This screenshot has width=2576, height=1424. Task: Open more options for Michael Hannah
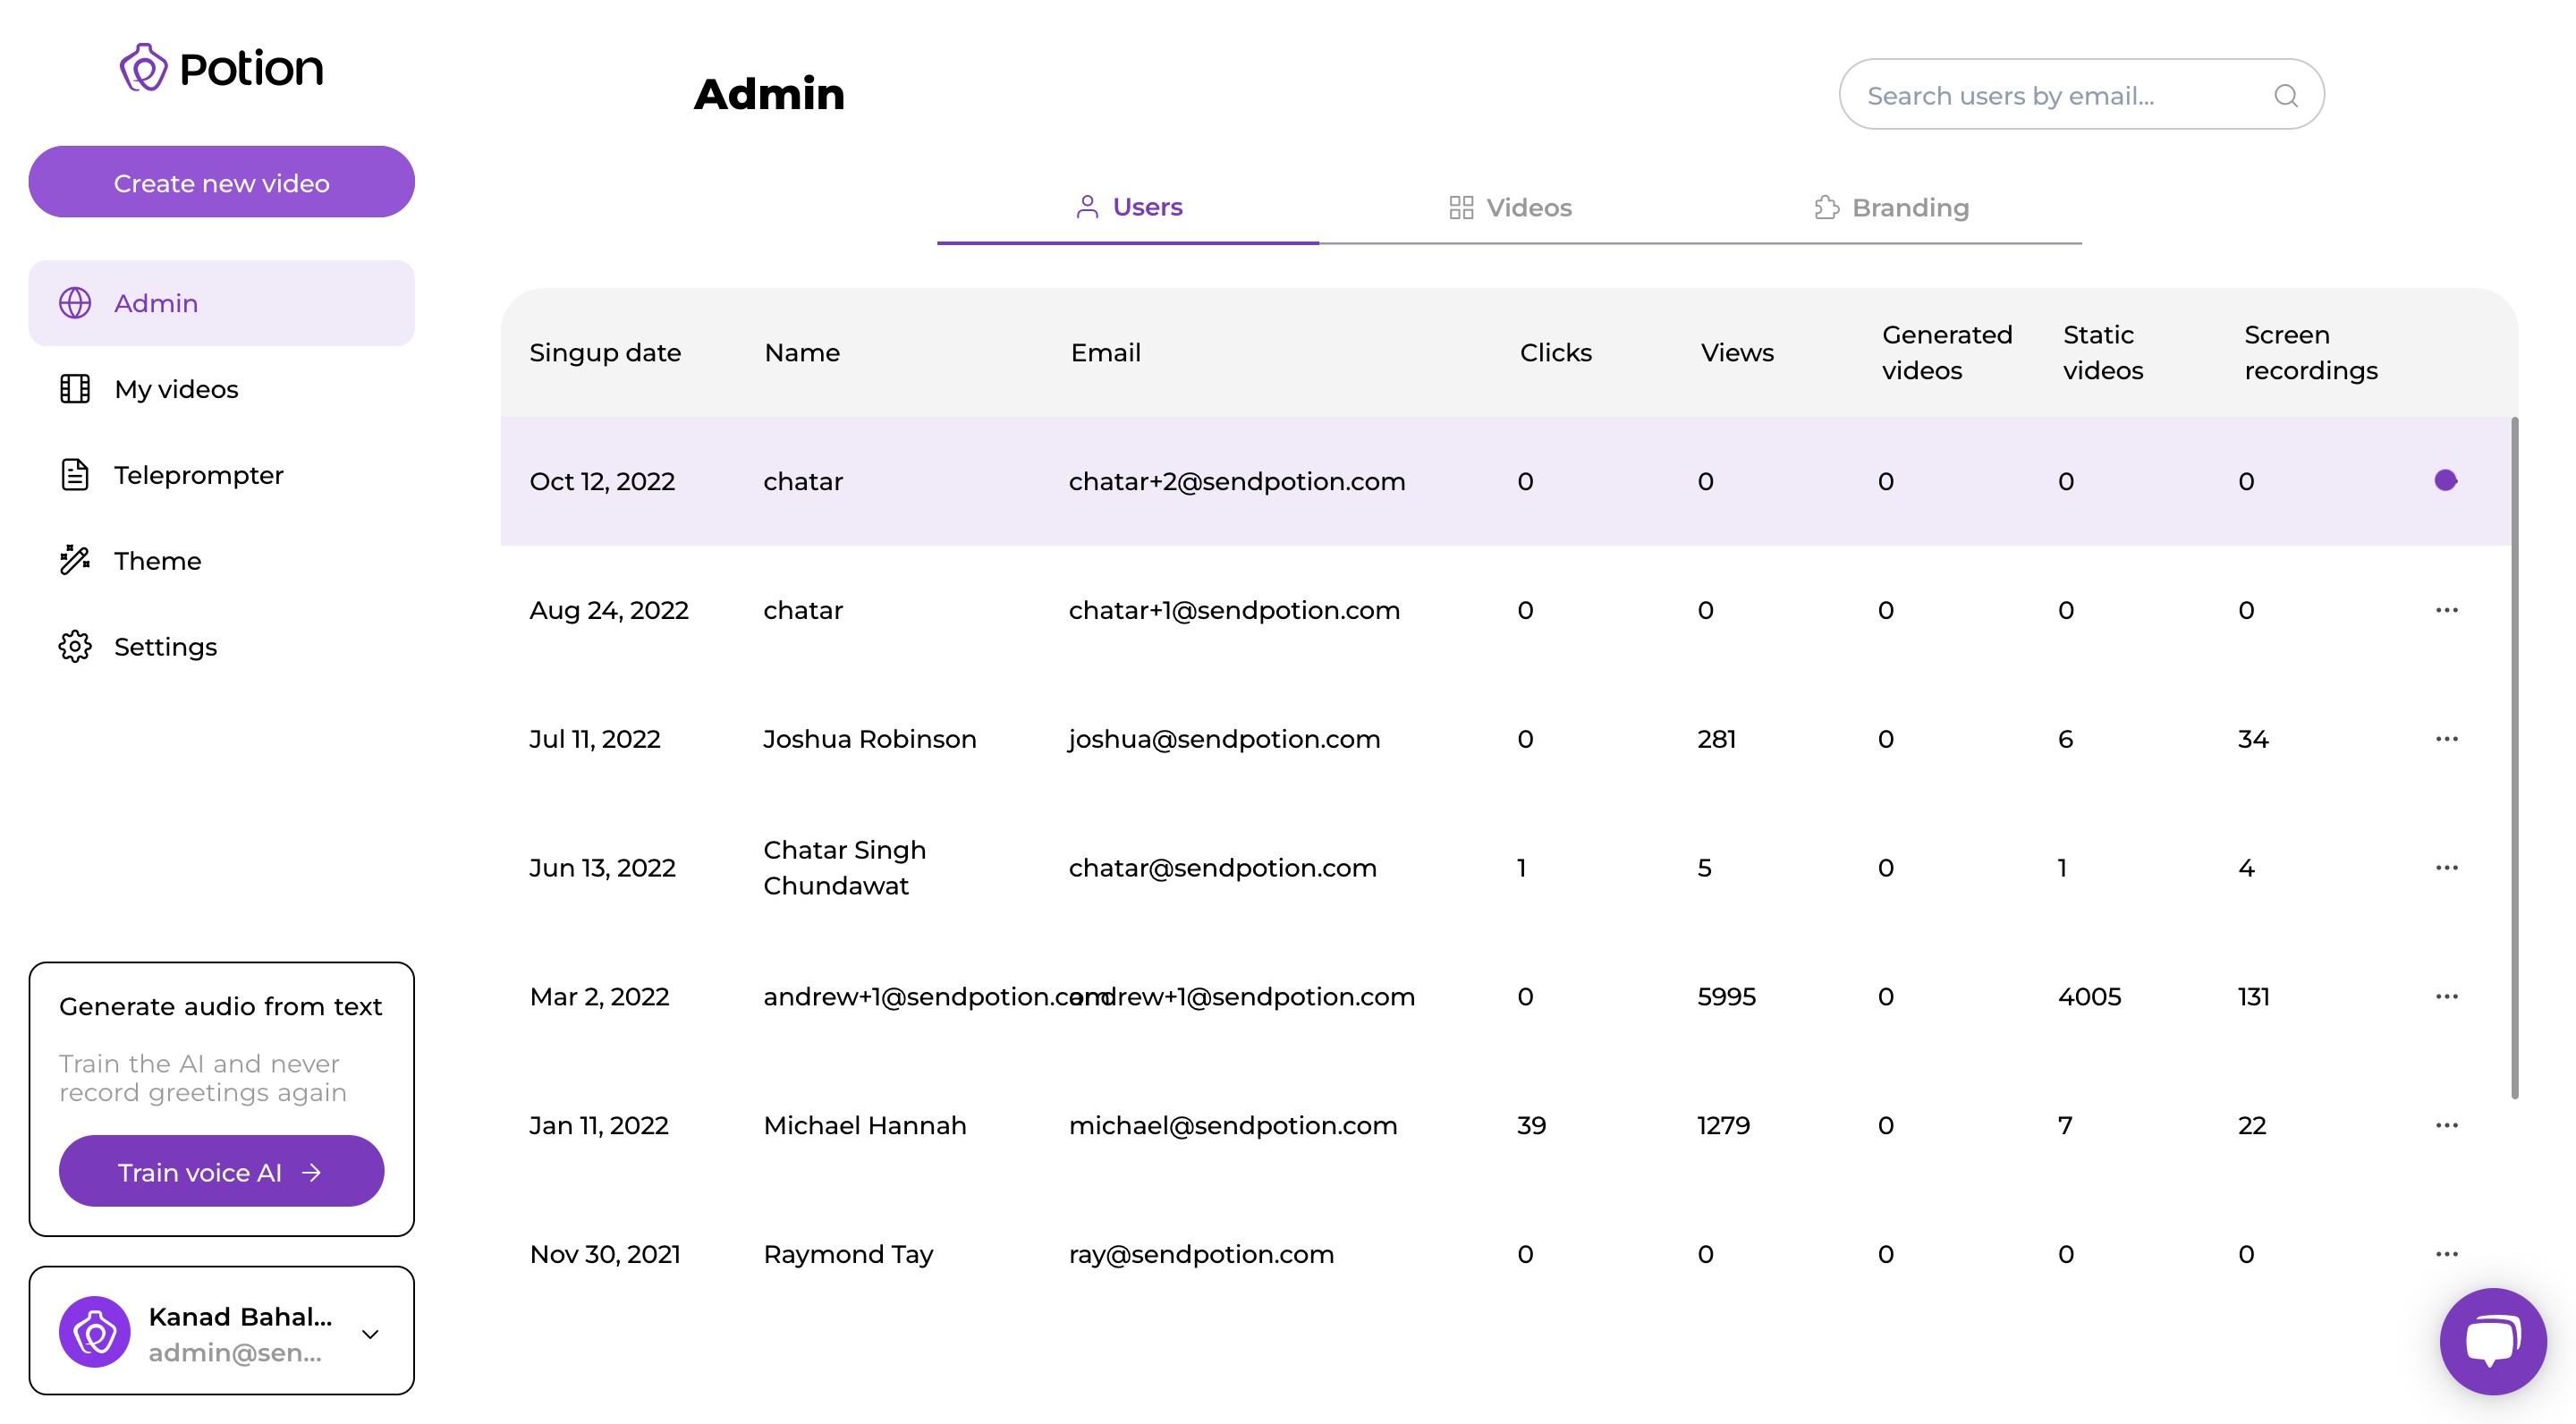tap(2447, 1126)
